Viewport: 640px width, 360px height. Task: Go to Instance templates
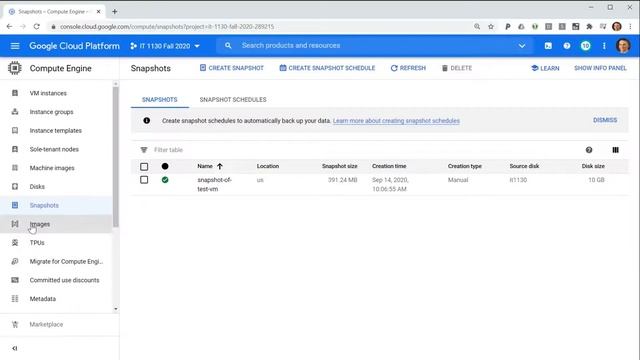(56, 131)
